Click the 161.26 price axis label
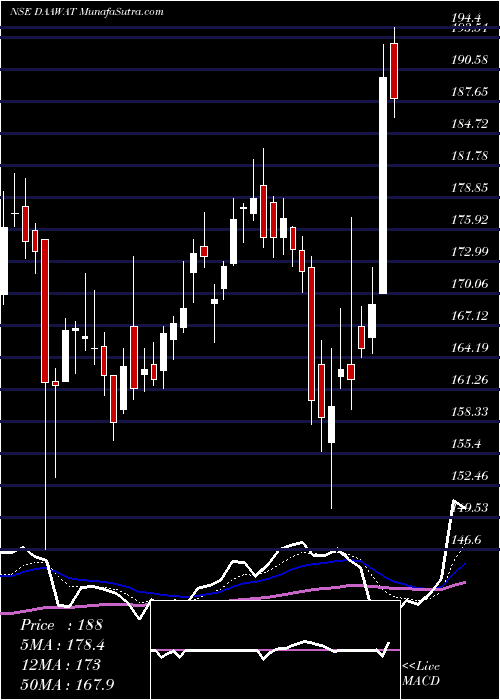The image size is (500, 700). pyautogui.click(x=469, y=380)
